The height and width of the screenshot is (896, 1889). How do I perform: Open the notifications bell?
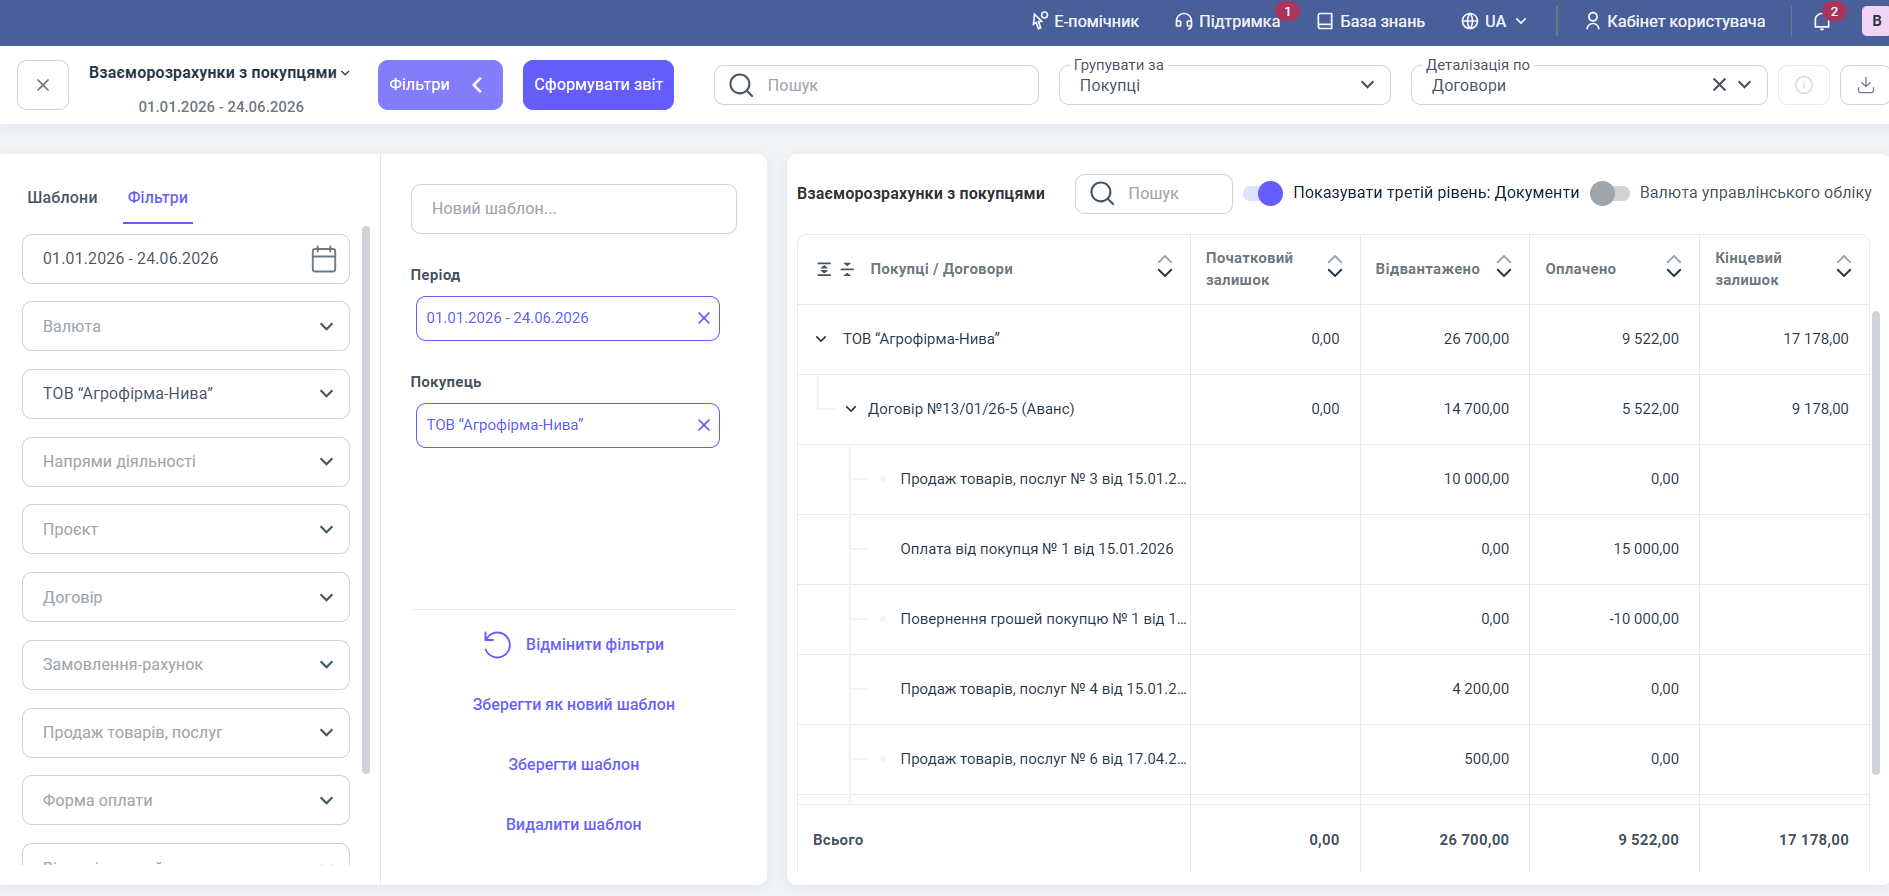pos(1822,21)
